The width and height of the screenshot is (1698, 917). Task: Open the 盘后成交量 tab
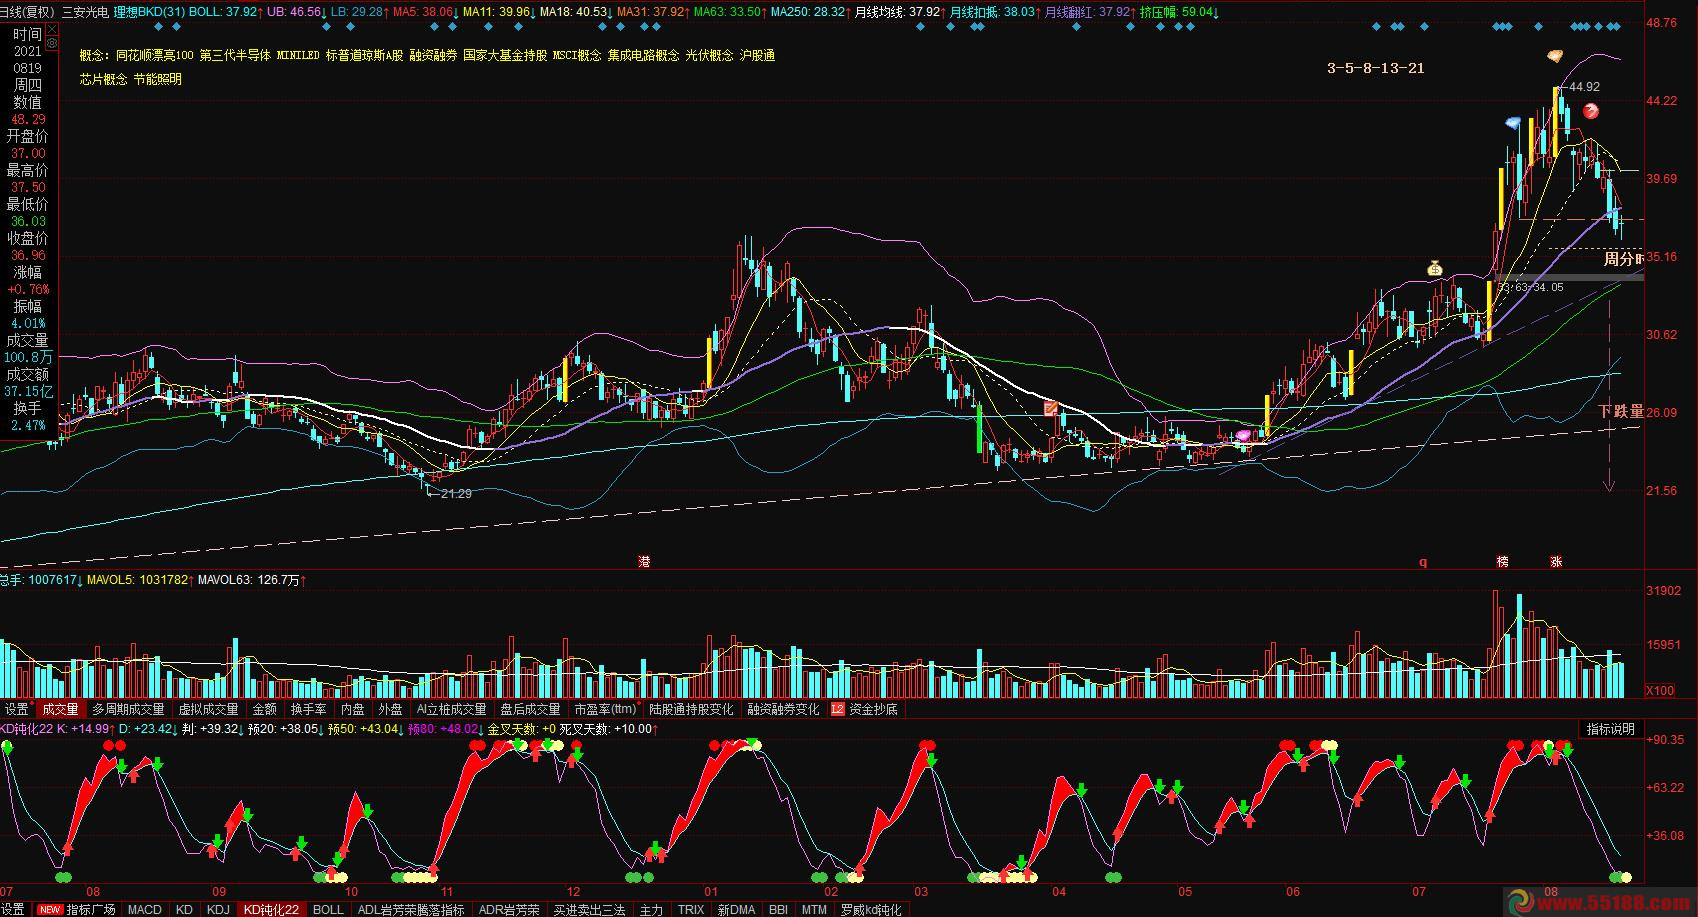click(530, 709)
